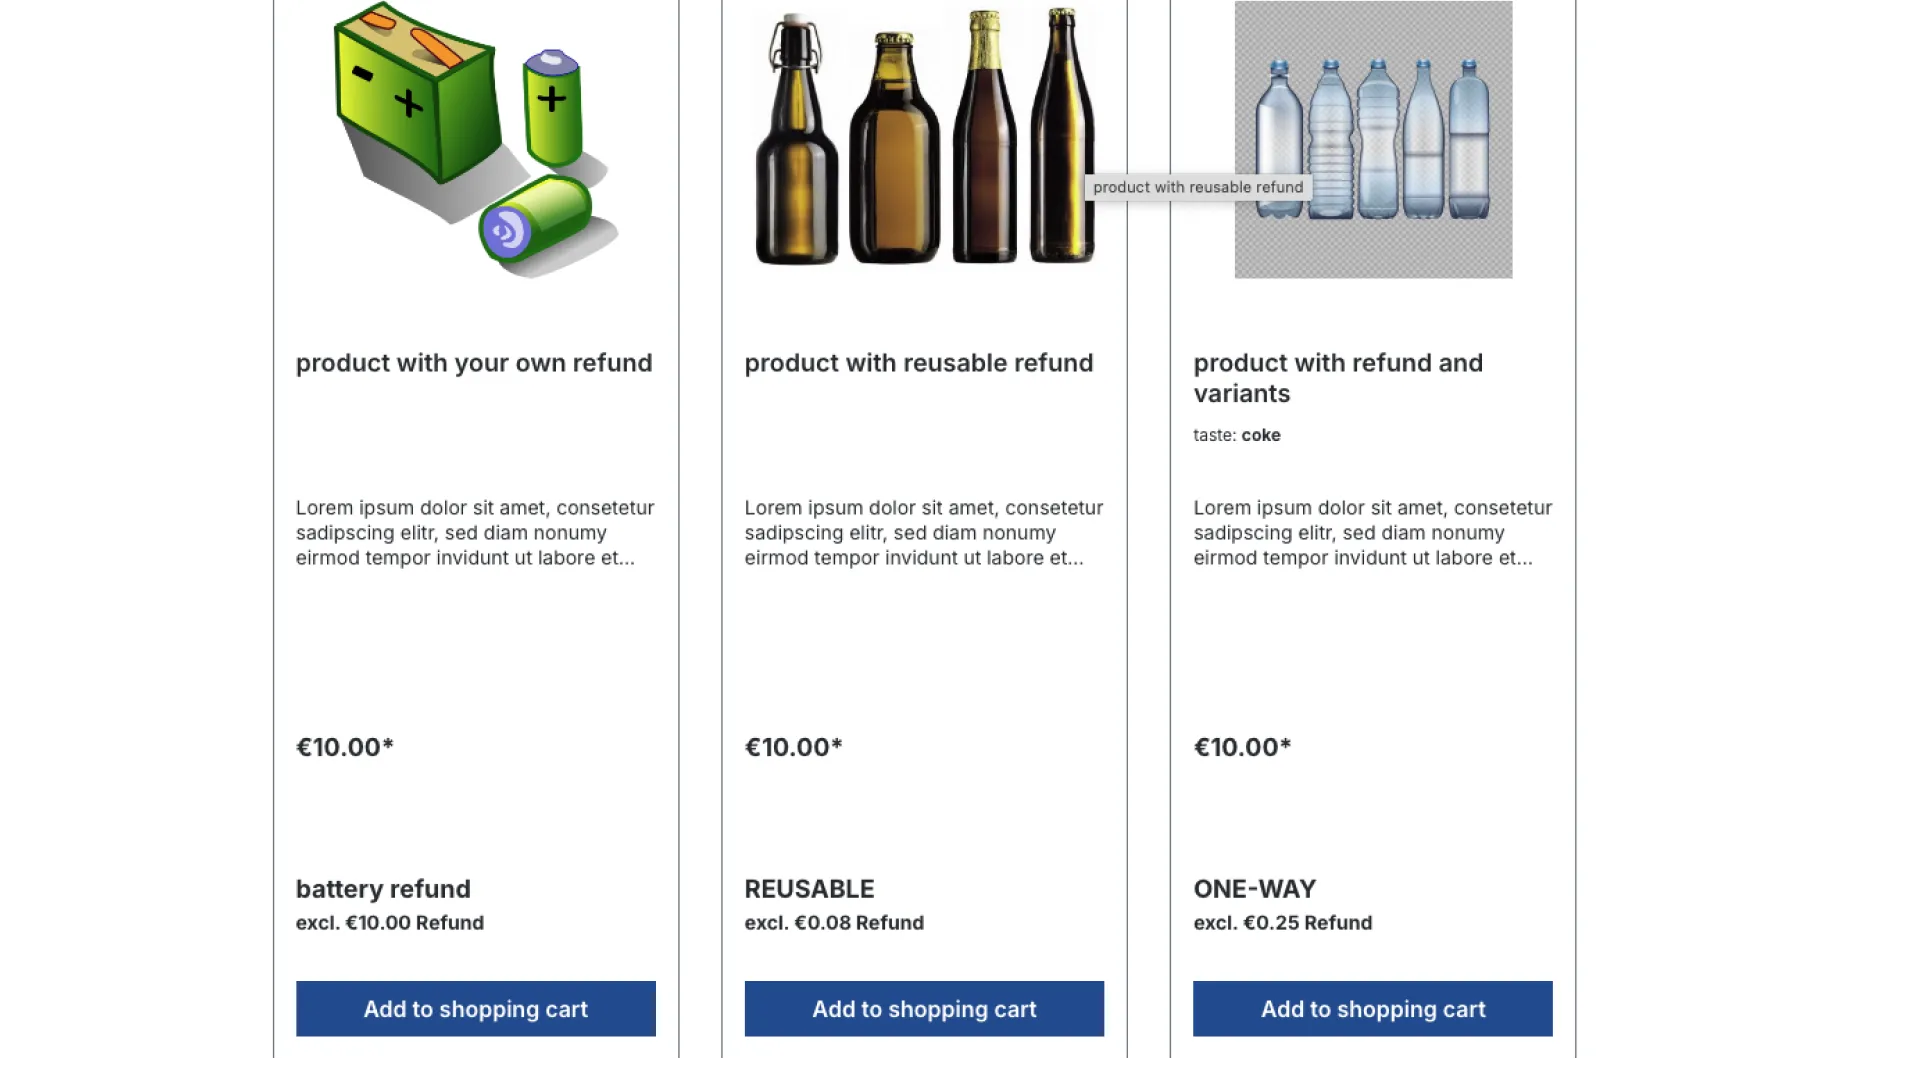1920x1080 pixels.
Task: Click the 'product with reusable refund' tooltip
Action: 1197,187
